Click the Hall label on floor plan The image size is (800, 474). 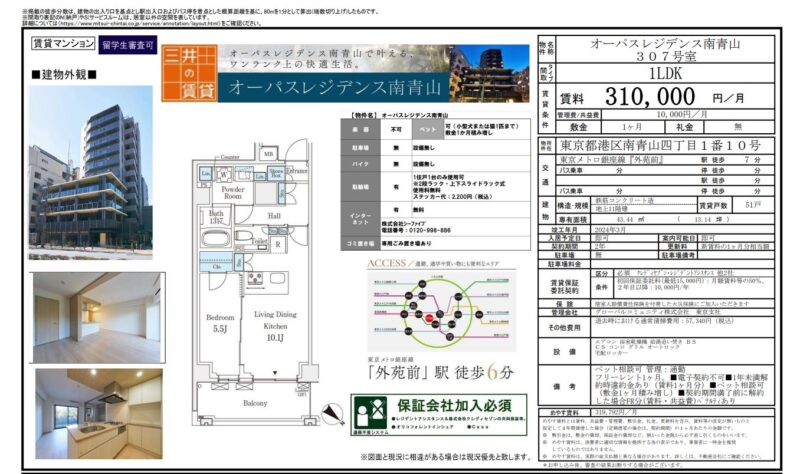click(274, 216)
